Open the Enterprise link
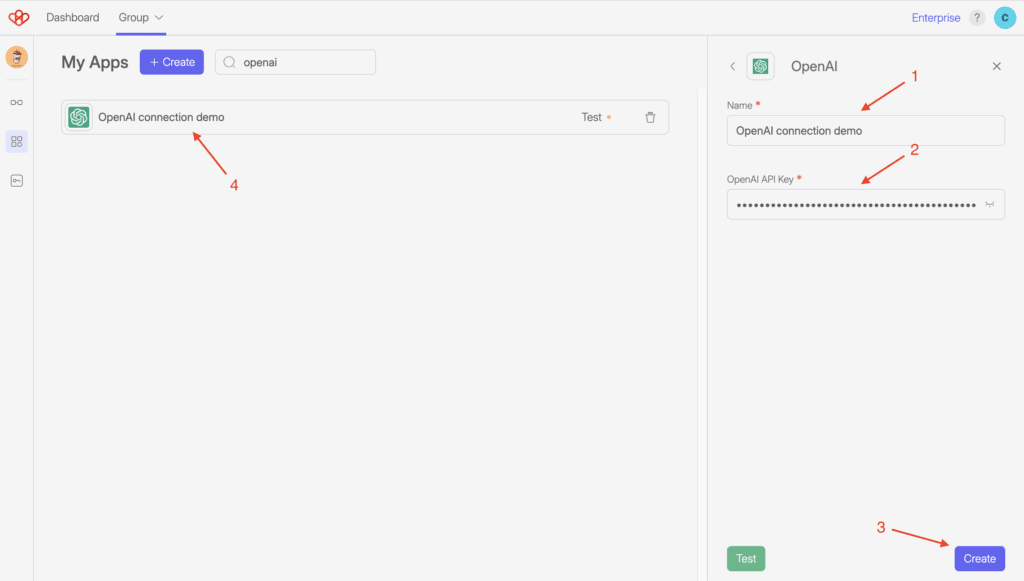1024x581 pixels. tap(936, 18)
